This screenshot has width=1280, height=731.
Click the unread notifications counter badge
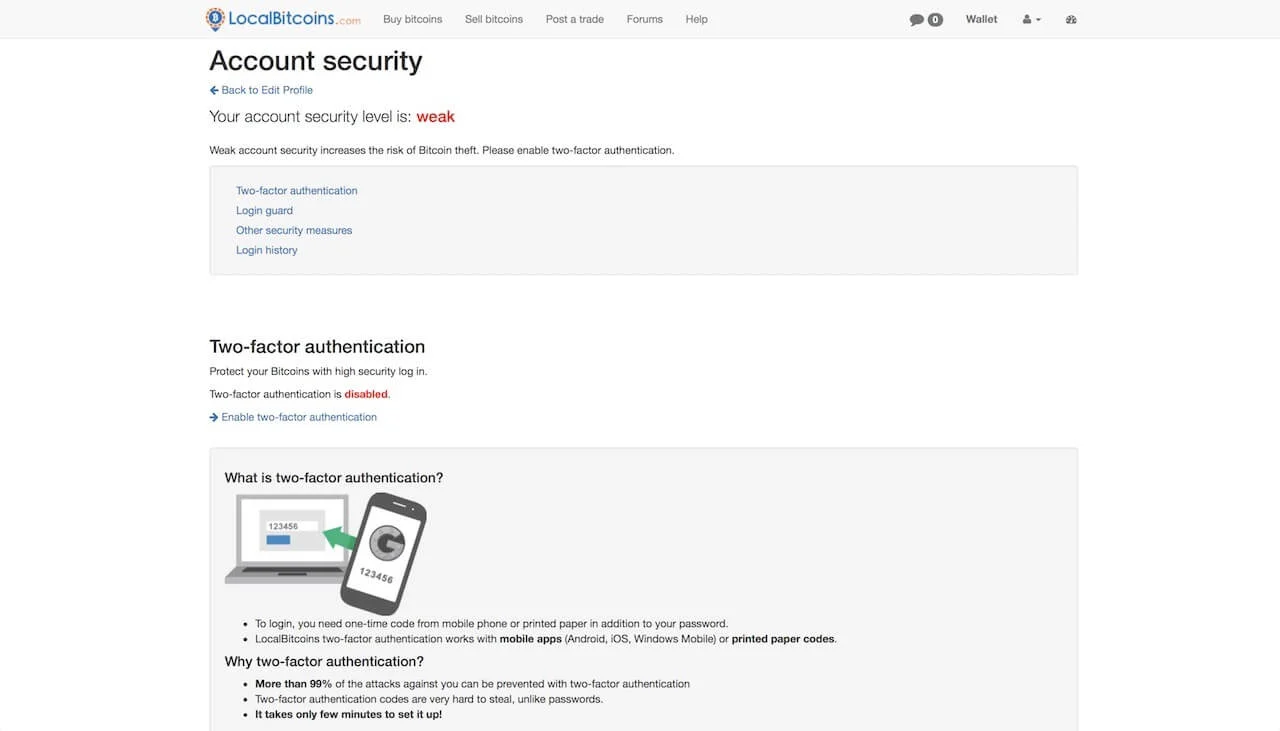[x=933, y=19]
